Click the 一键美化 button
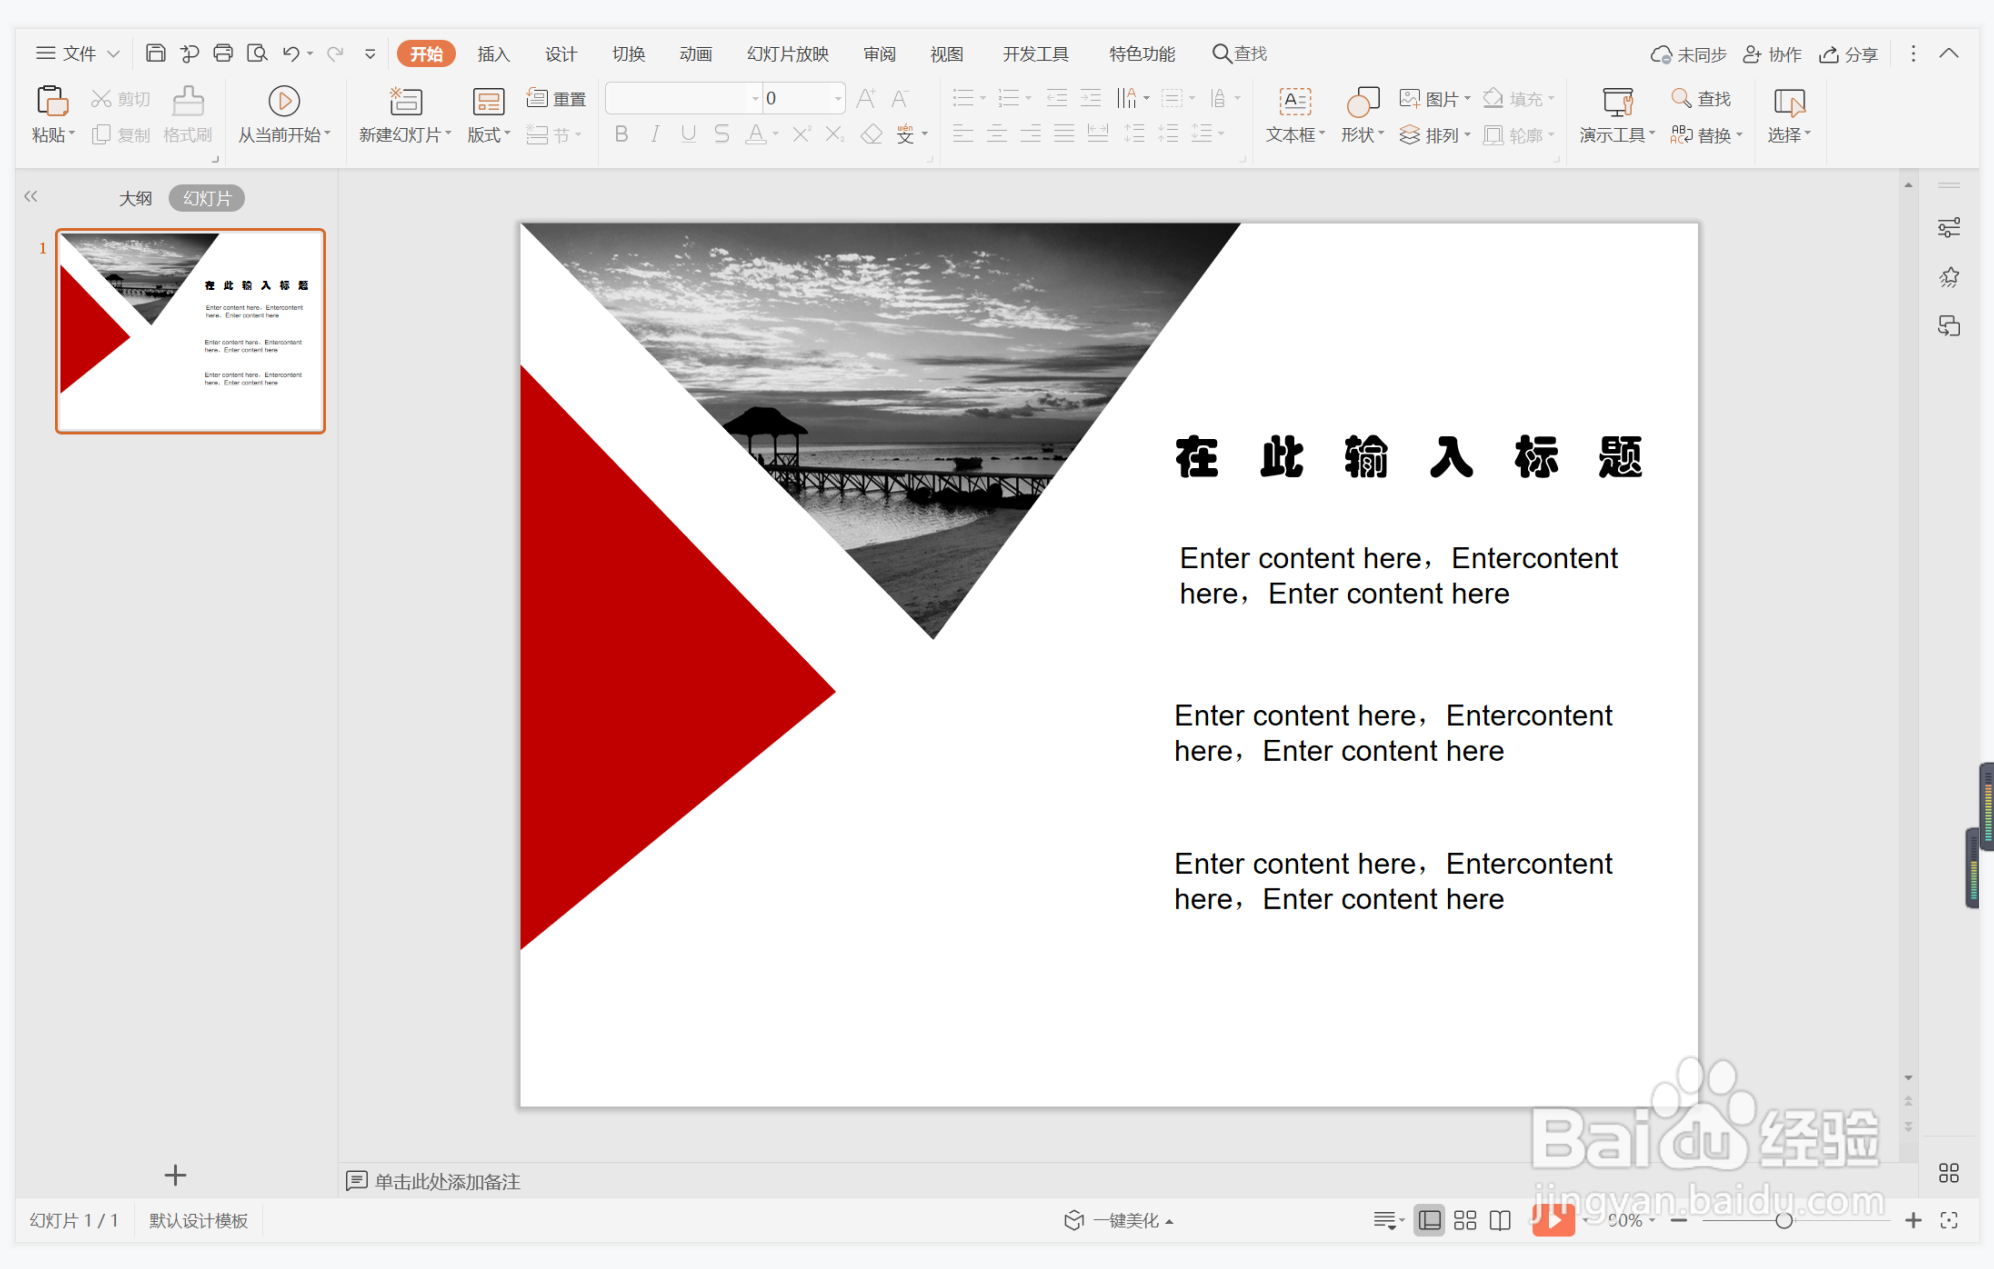This screenshot has height=1269, width=1994. [1119, 1220]
